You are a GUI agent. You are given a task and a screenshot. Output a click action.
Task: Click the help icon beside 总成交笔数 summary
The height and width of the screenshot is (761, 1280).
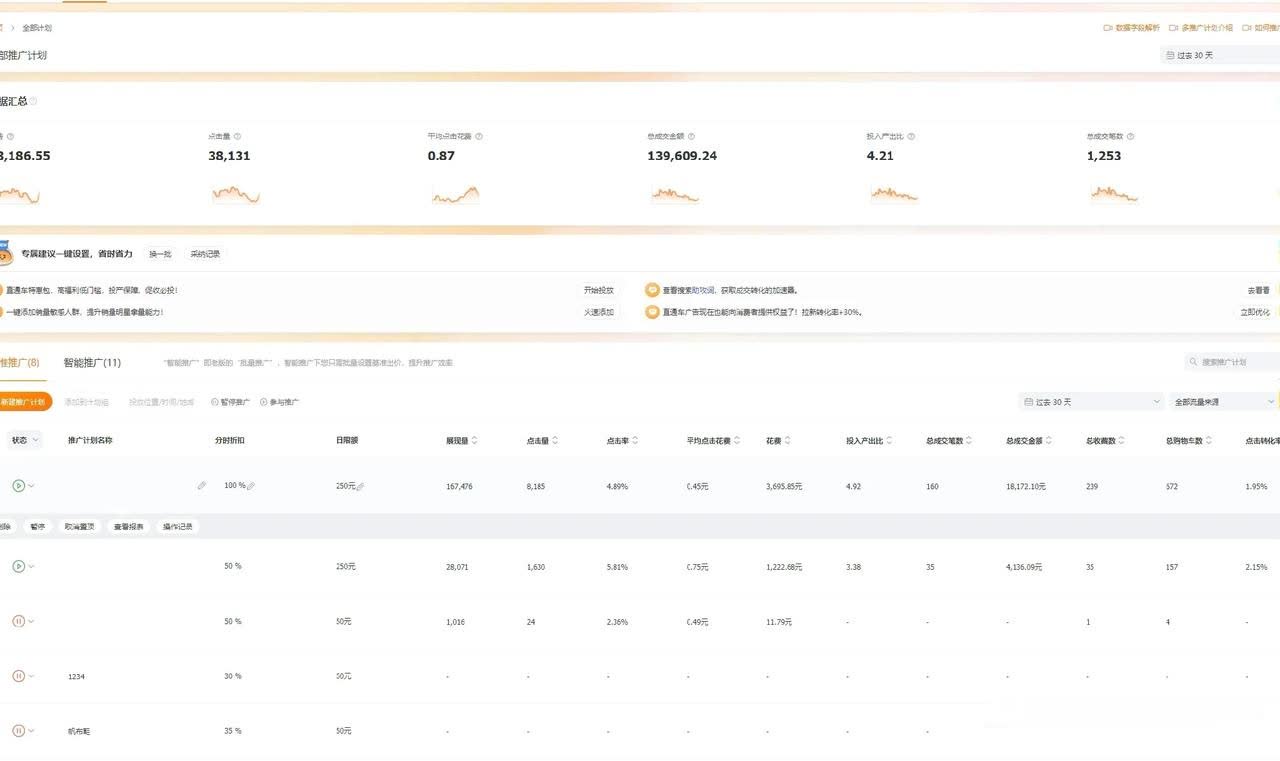pos(1130,136)
